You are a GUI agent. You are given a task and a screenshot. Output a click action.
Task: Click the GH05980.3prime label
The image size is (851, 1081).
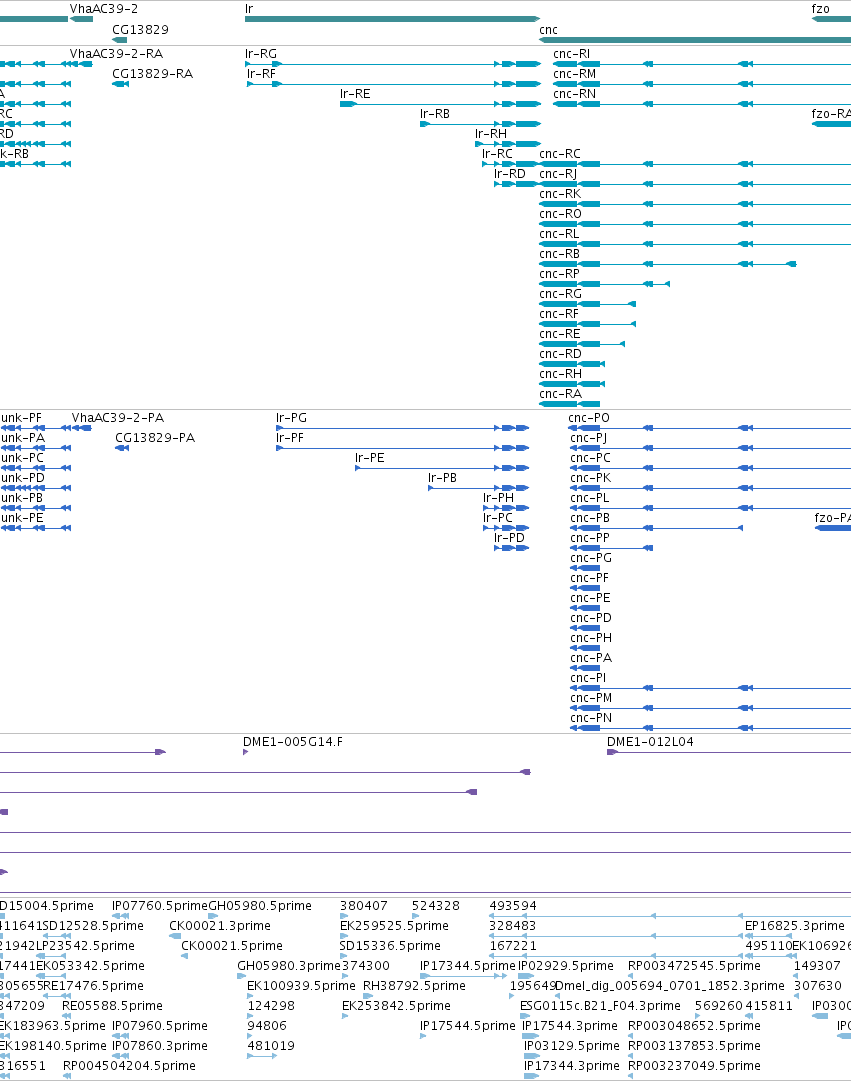click(x=289, y=966)
